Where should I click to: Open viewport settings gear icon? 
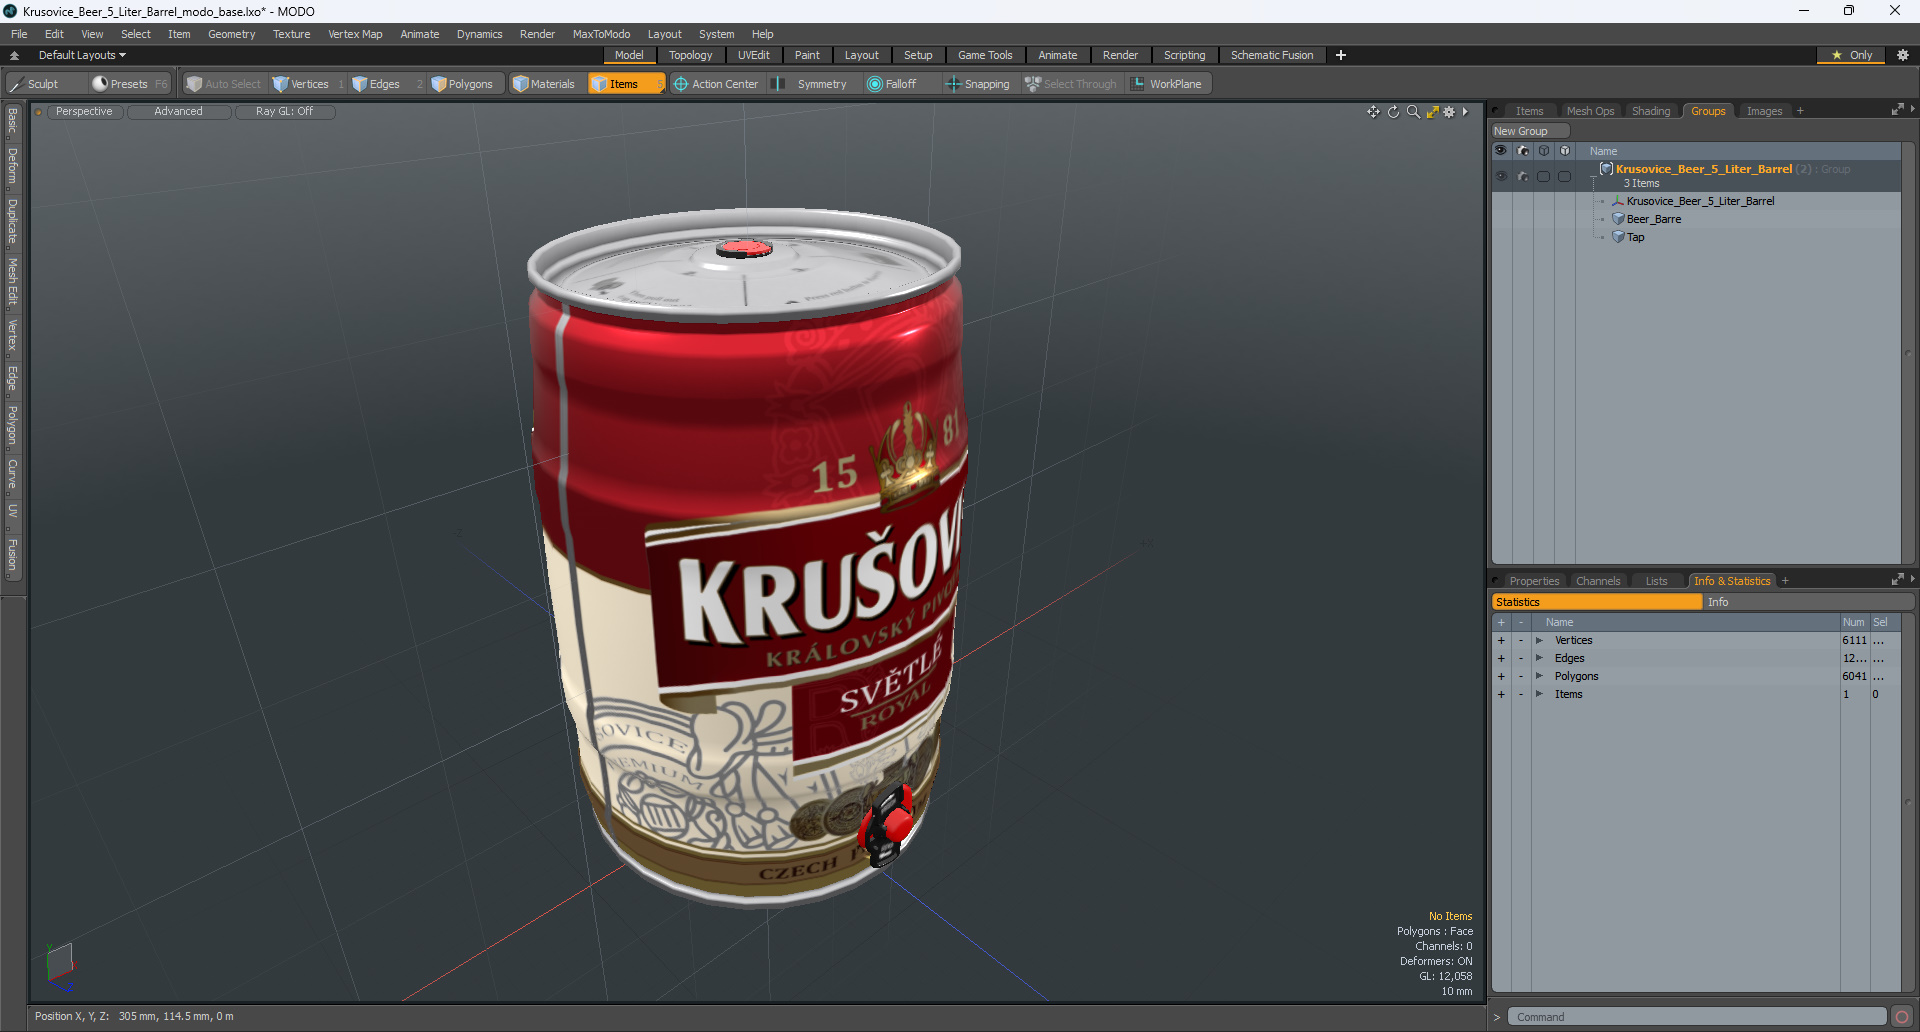coord(1449,112)
